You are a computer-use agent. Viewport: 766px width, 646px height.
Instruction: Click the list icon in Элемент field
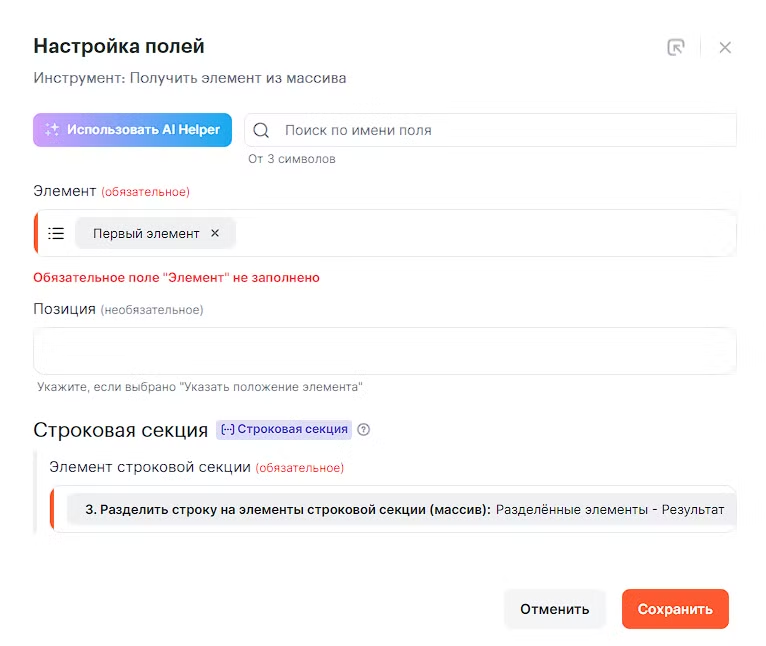point(56,233)
